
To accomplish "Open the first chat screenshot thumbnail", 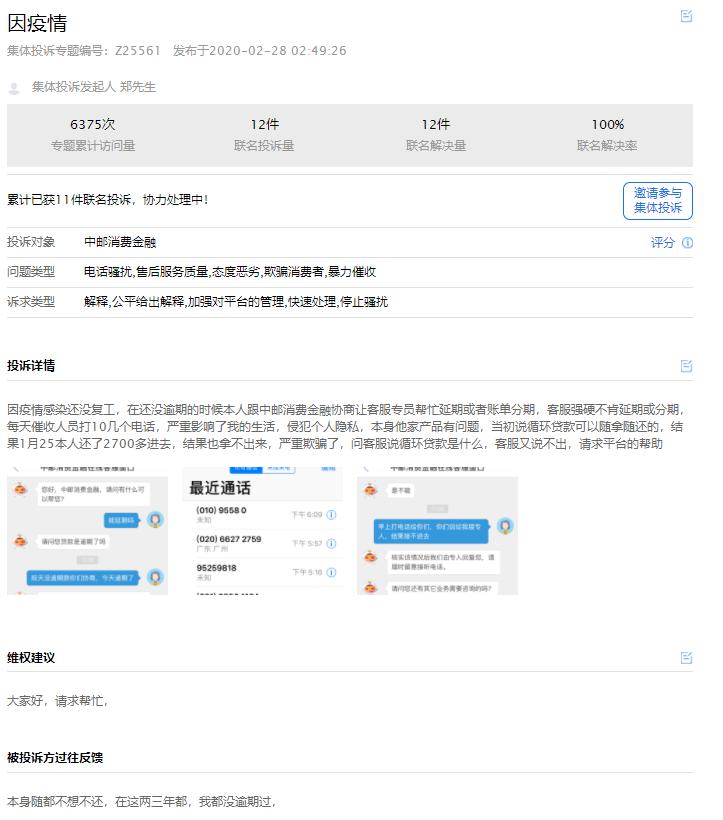I will tap(87, 531).
